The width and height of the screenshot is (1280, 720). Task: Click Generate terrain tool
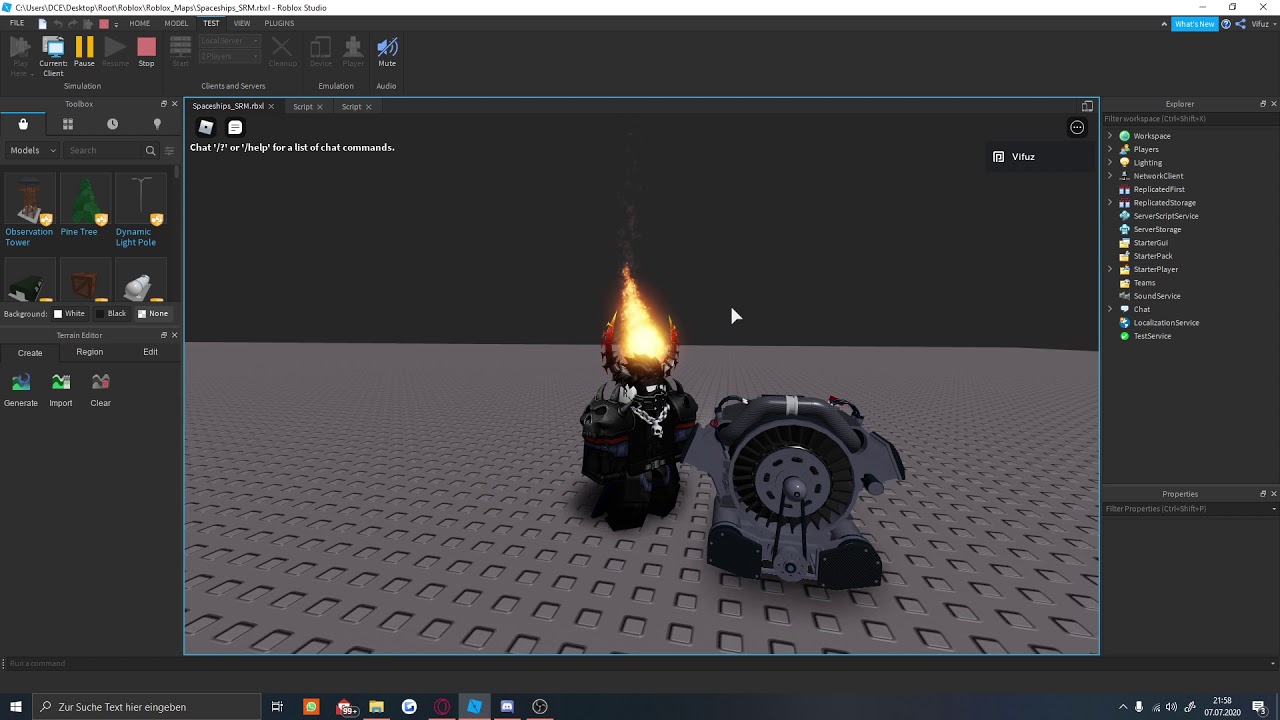(x=21, y=390)
